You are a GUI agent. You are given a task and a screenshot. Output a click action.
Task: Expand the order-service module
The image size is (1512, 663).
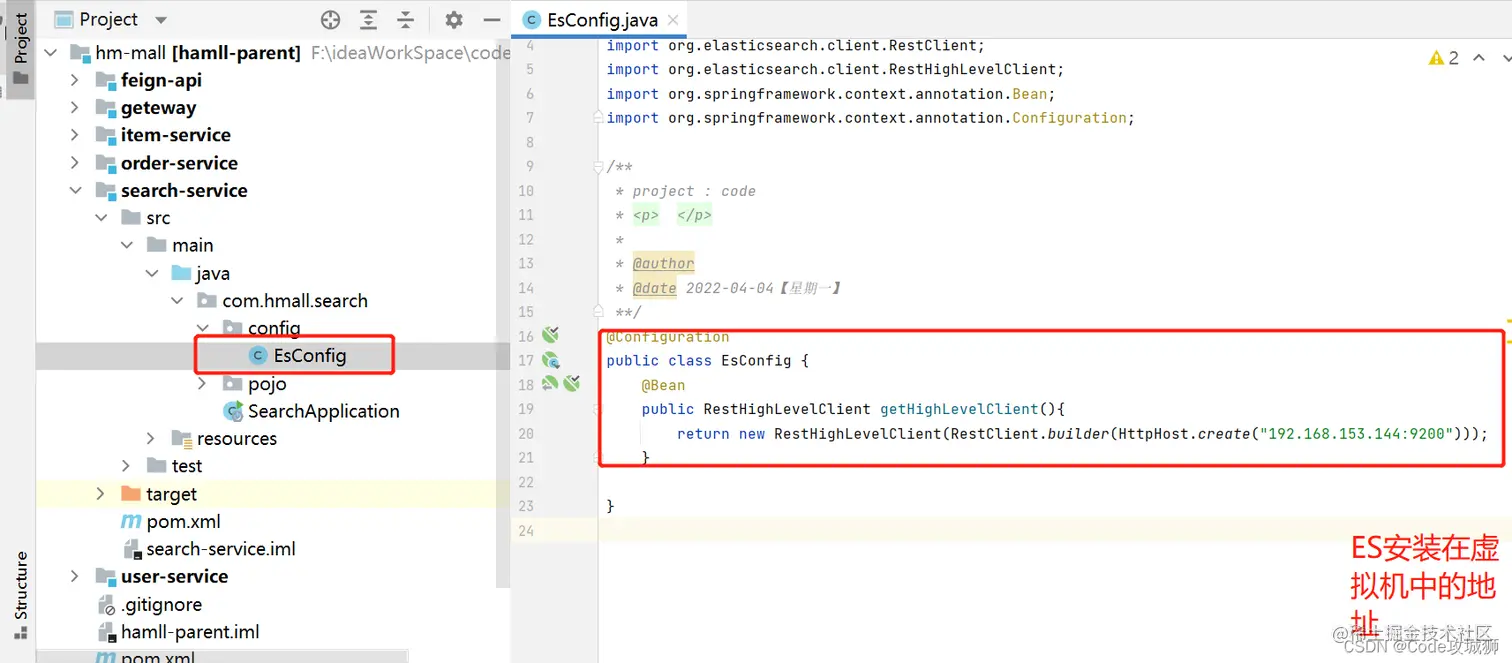click(75, 163)
